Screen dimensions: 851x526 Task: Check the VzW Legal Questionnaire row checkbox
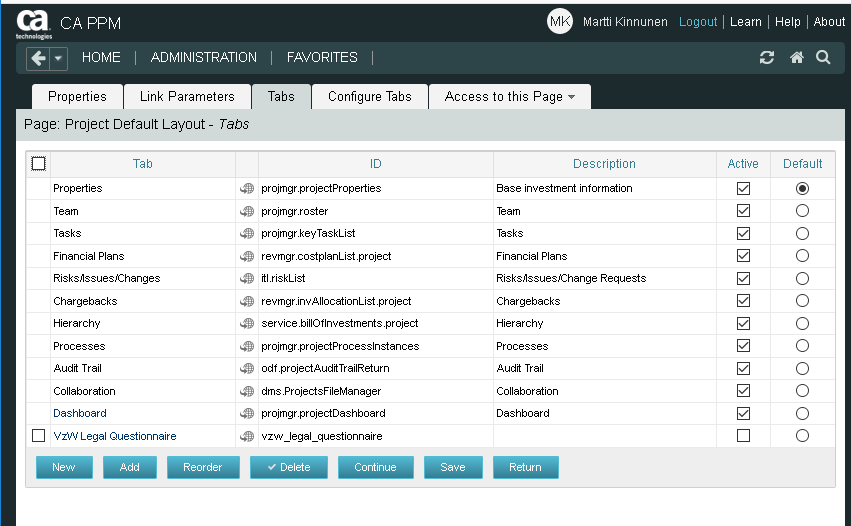tap(39, 436)
